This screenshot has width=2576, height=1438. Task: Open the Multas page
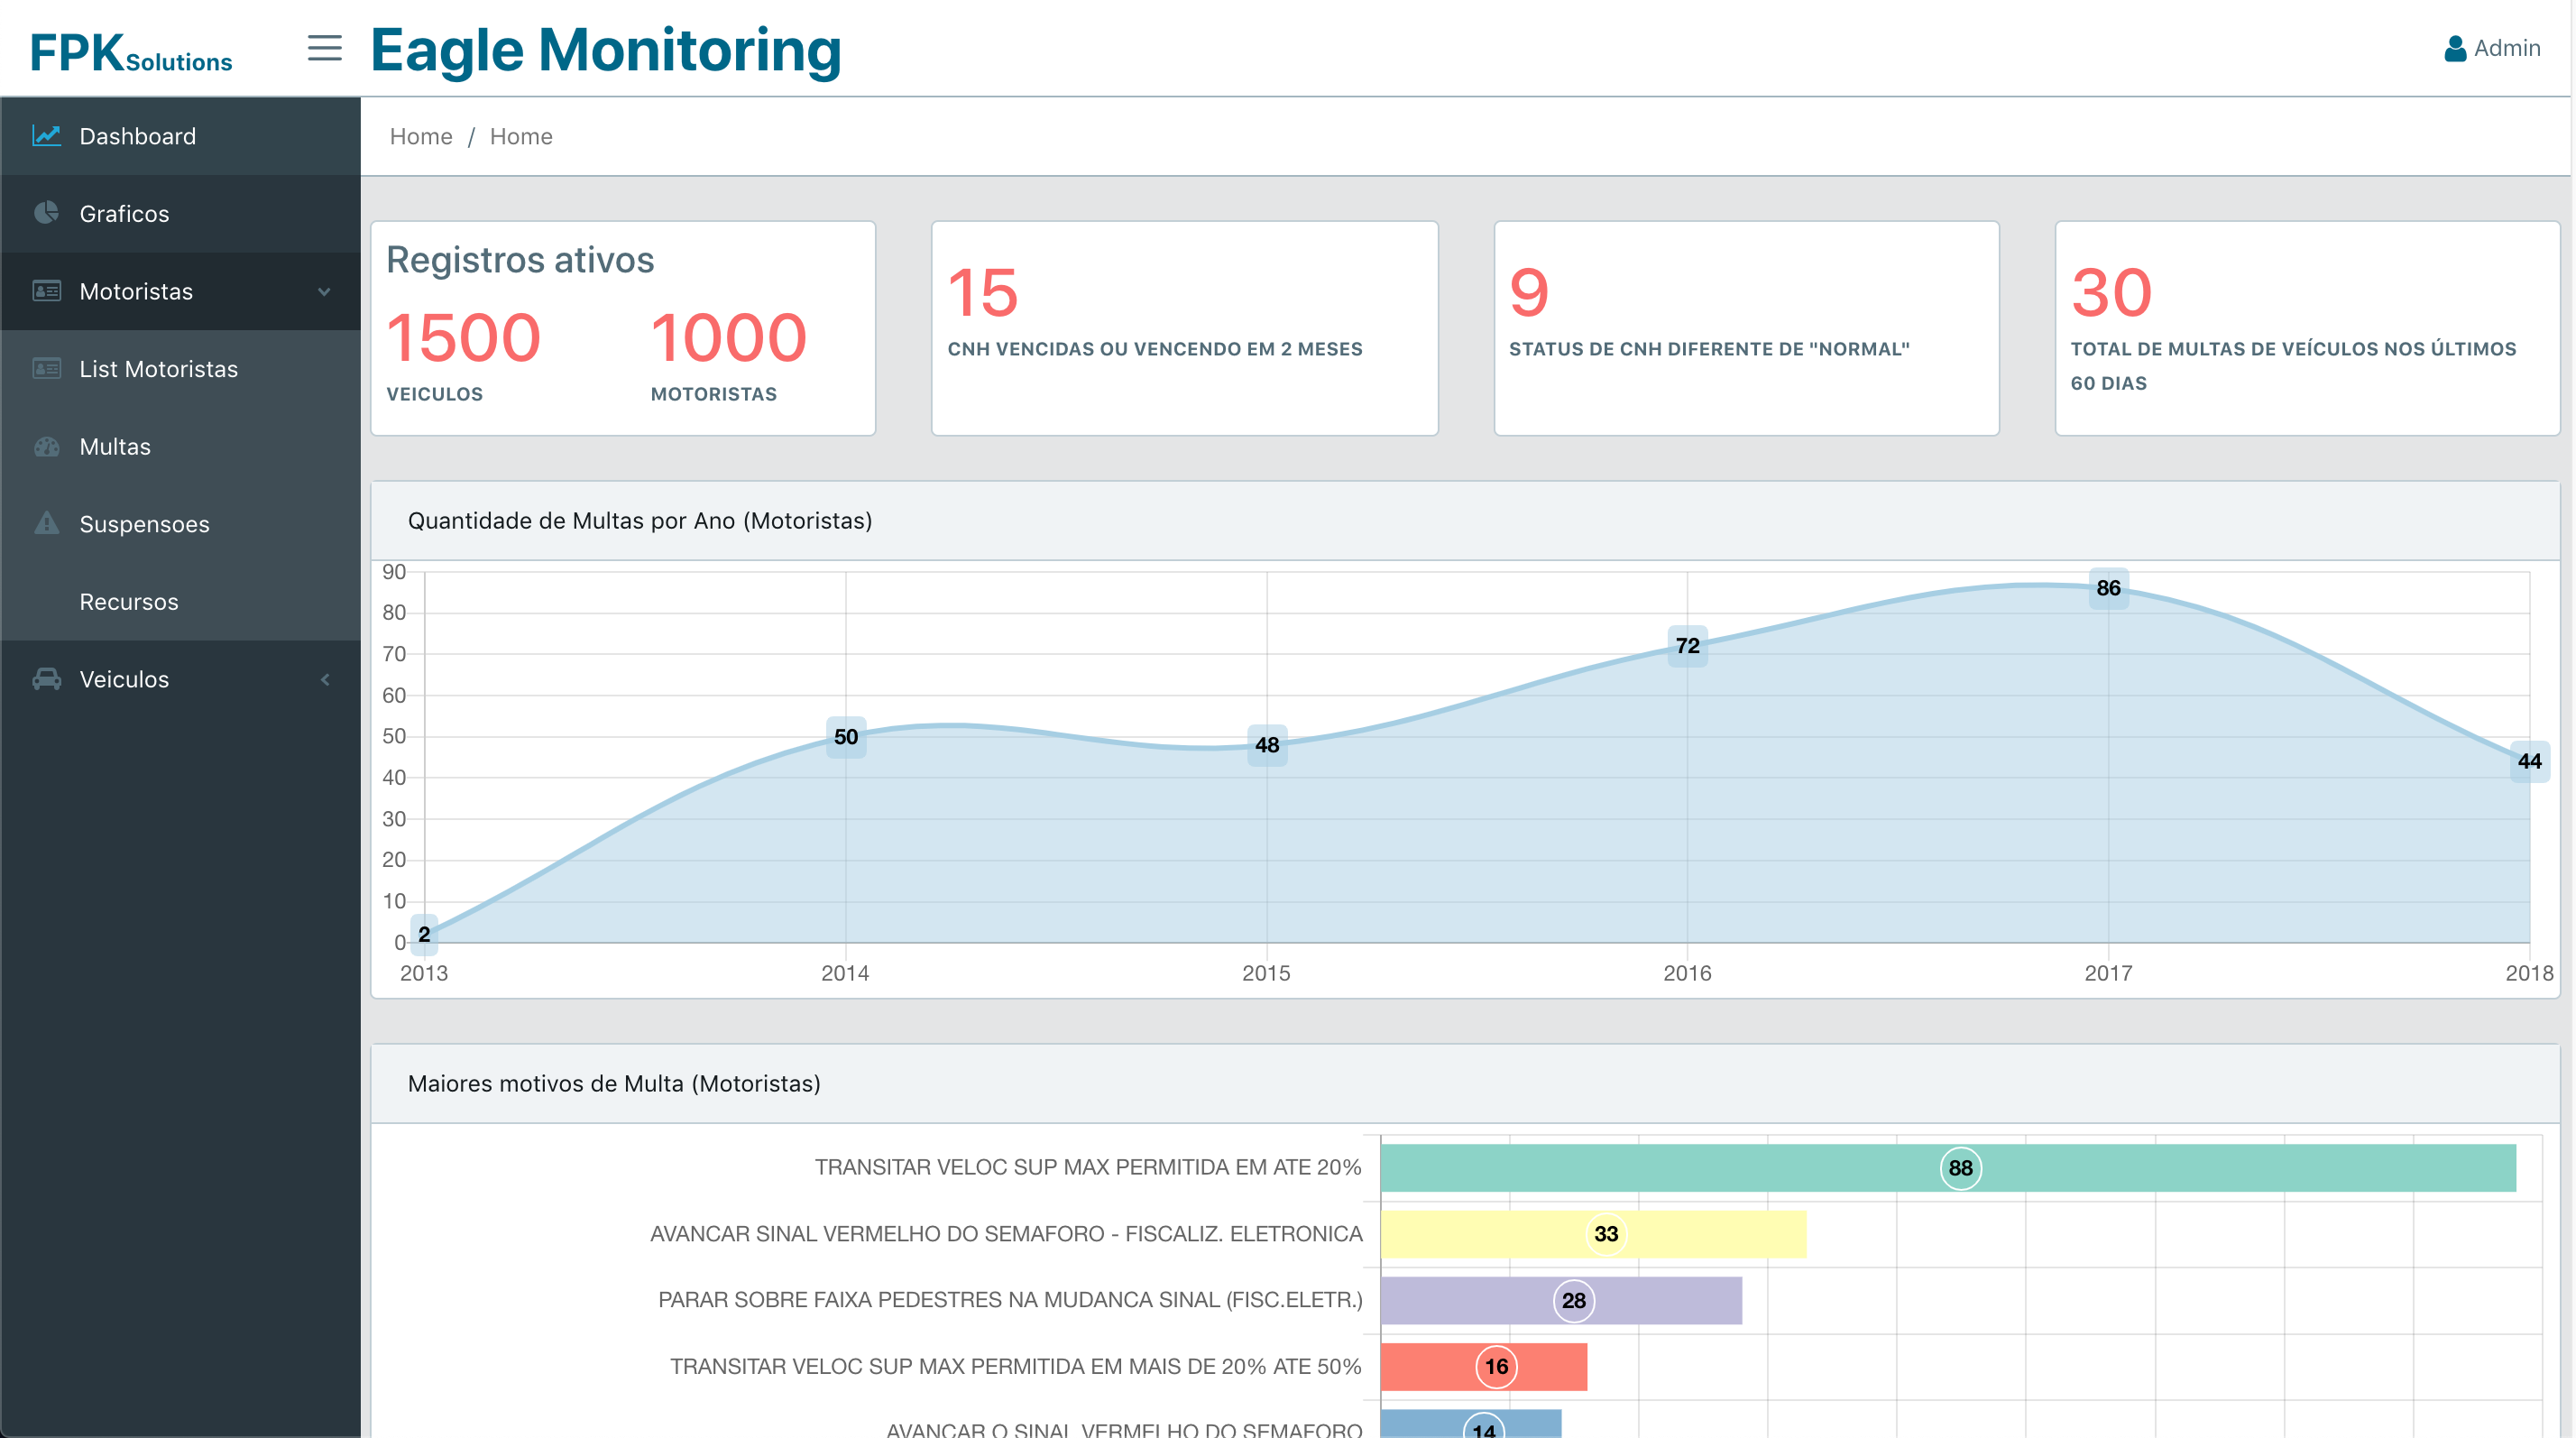180,446
